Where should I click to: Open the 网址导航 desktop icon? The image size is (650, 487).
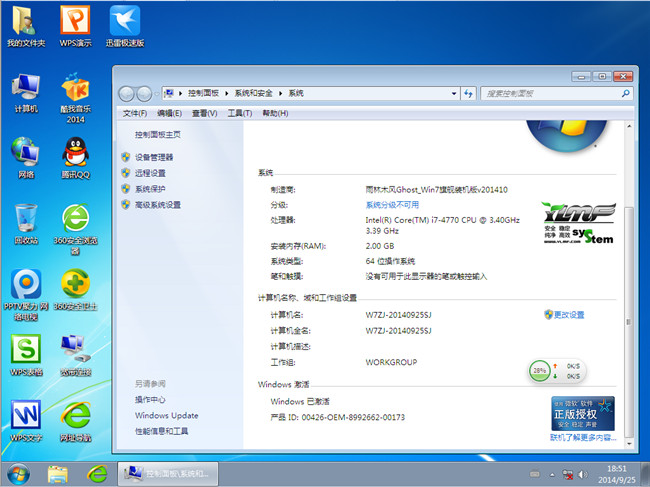(75, 421)
